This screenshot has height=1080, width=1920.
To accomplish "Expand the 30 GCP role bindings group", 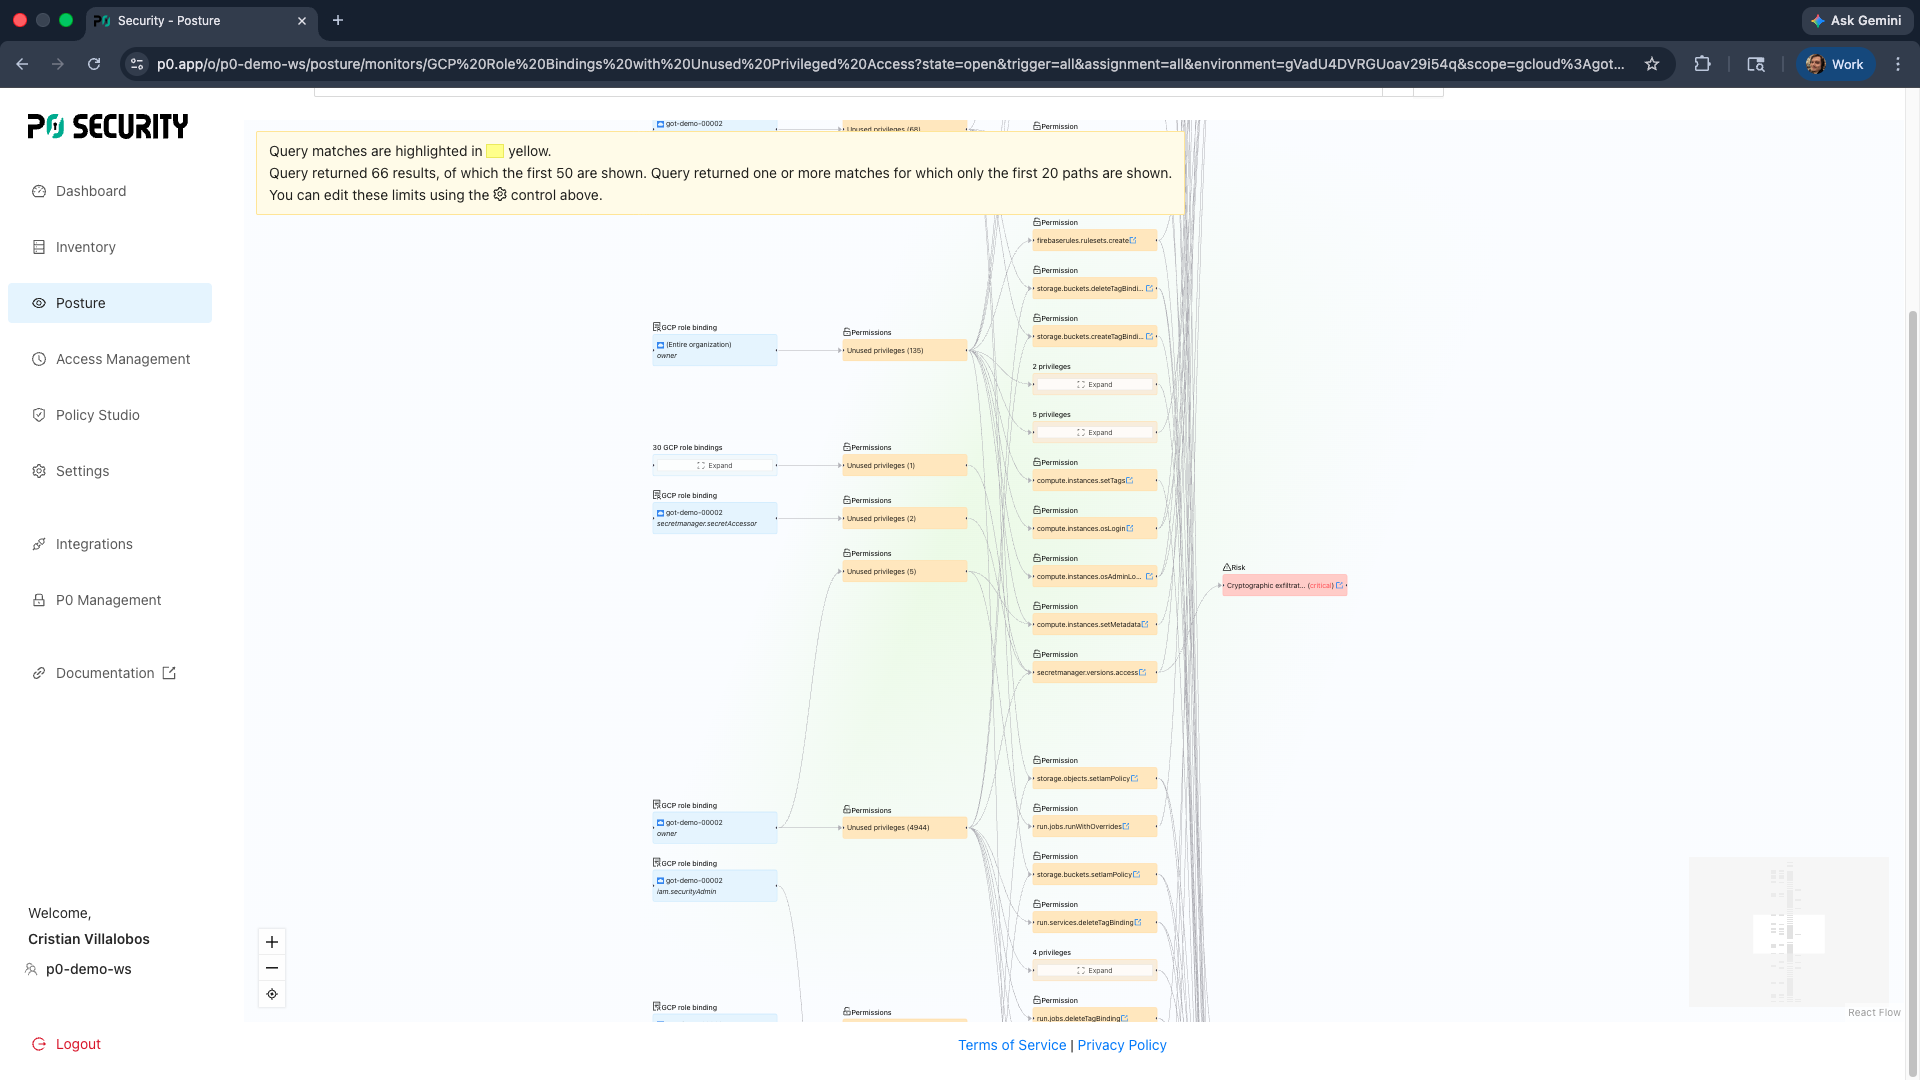I will [714, 466].
